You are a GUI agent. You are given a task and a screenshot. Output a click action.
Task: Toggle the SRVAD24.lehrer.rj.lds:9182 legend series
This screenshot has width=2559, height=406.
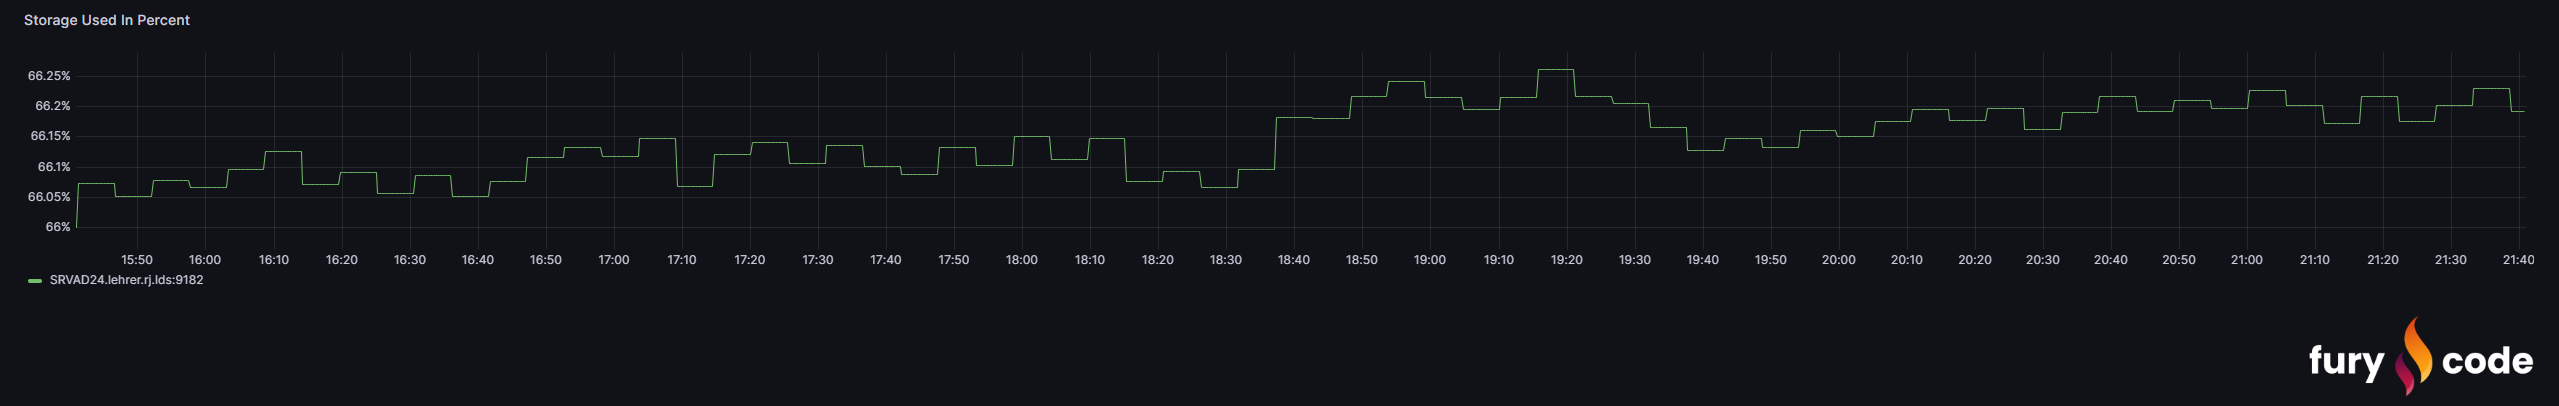(126, 280)
